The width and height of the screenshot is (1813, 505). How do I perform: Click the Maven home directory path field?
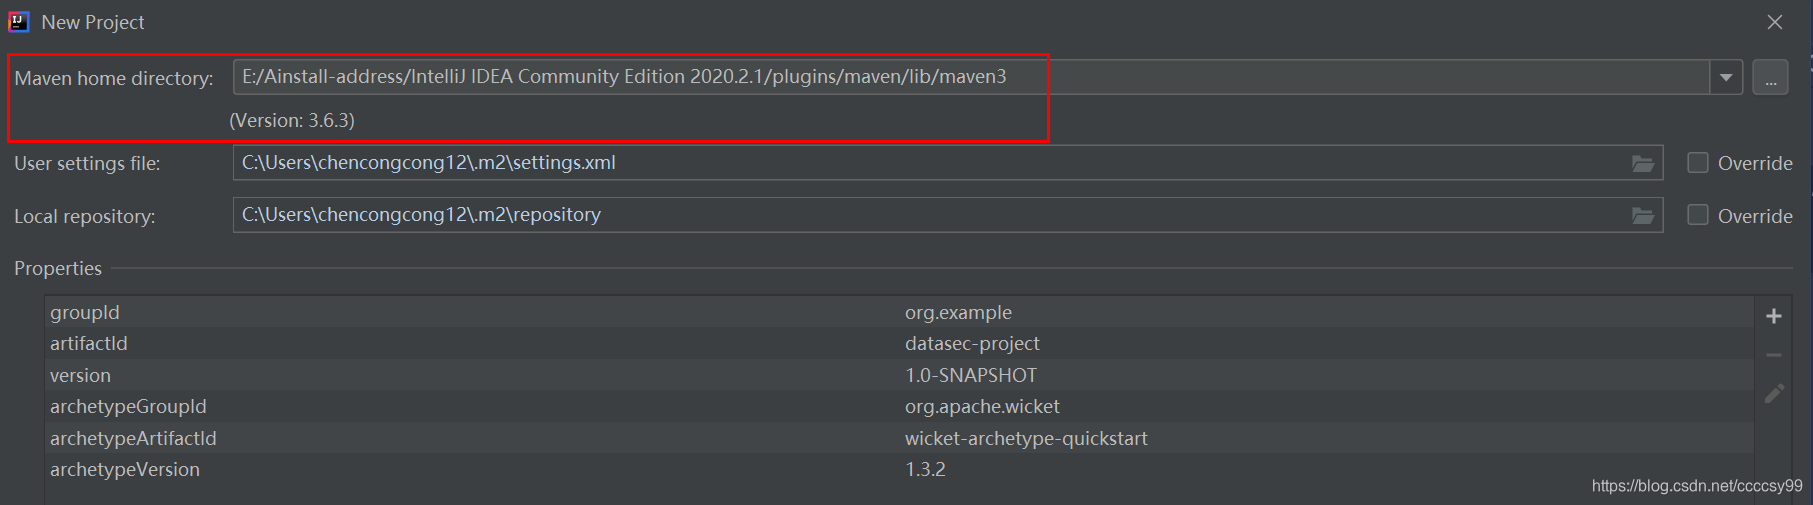point(971,77)
